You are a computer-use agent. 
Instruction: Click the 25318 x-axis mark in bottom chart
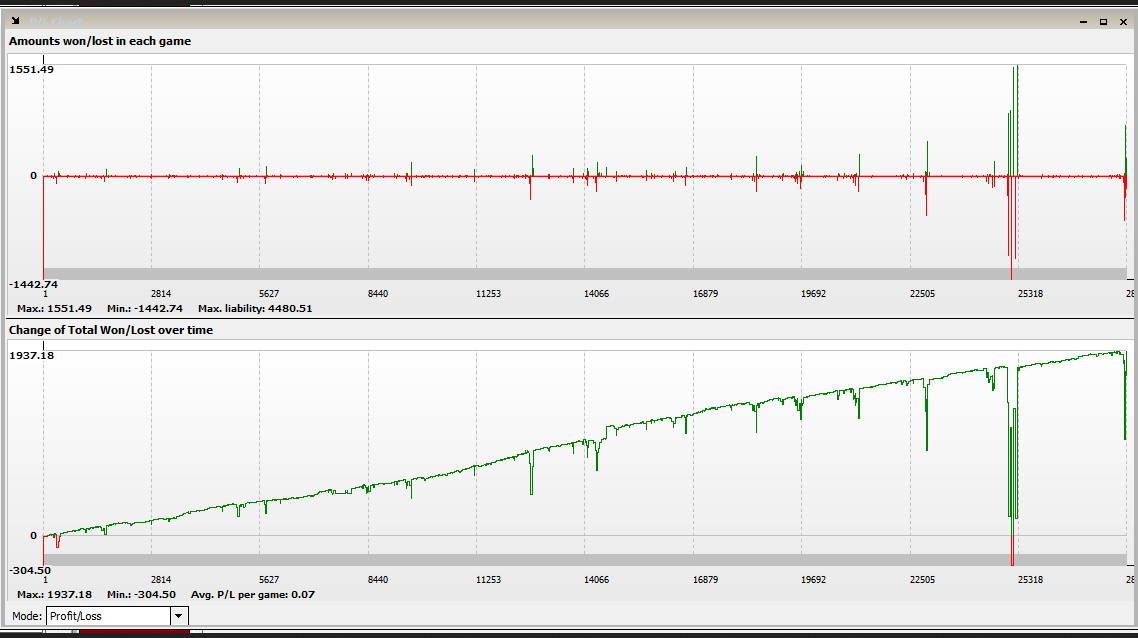pyautogui.click(x=1030, y=580)
